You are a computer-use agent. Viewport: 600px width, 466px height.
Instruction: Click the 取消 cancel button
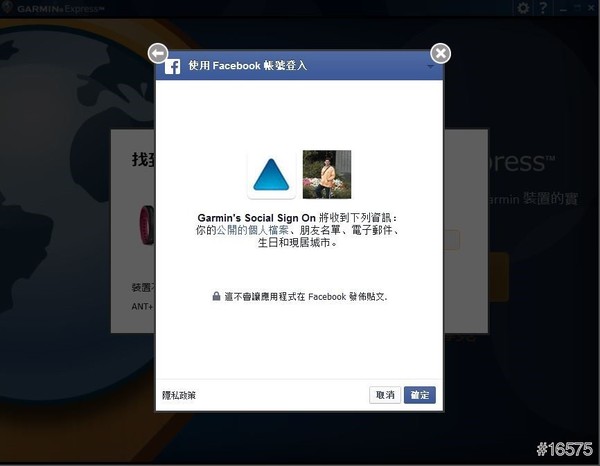coord(385,395)
